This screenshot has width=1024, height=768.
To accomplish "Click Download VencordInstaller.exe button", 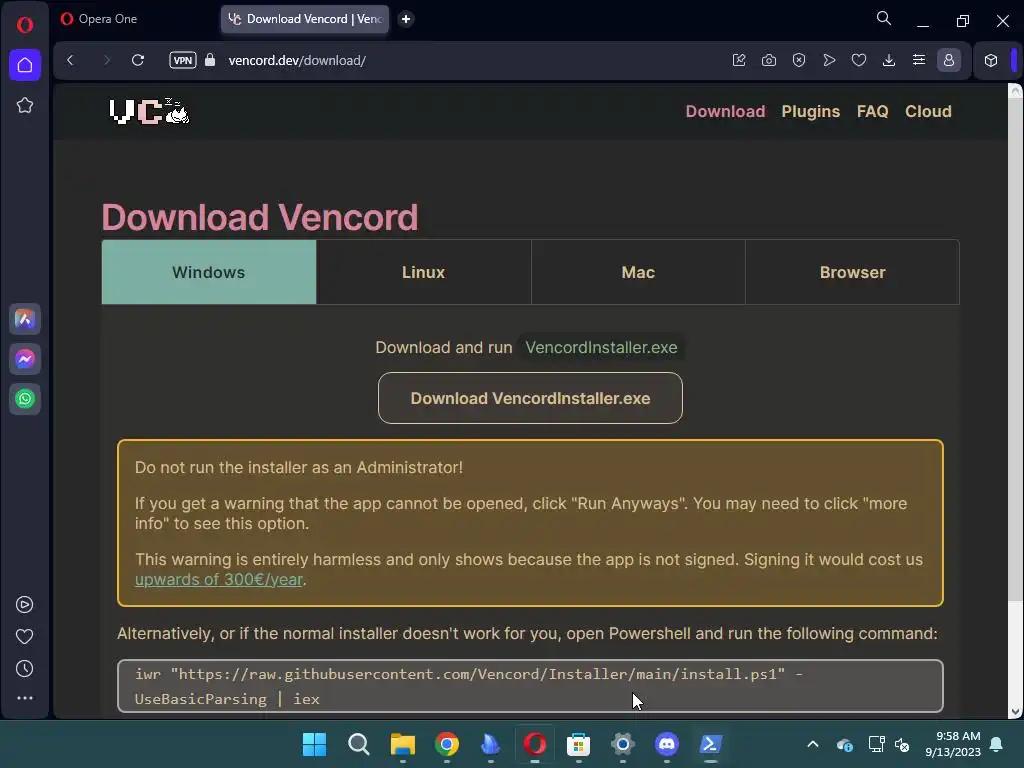I will [x=530, y=398].
